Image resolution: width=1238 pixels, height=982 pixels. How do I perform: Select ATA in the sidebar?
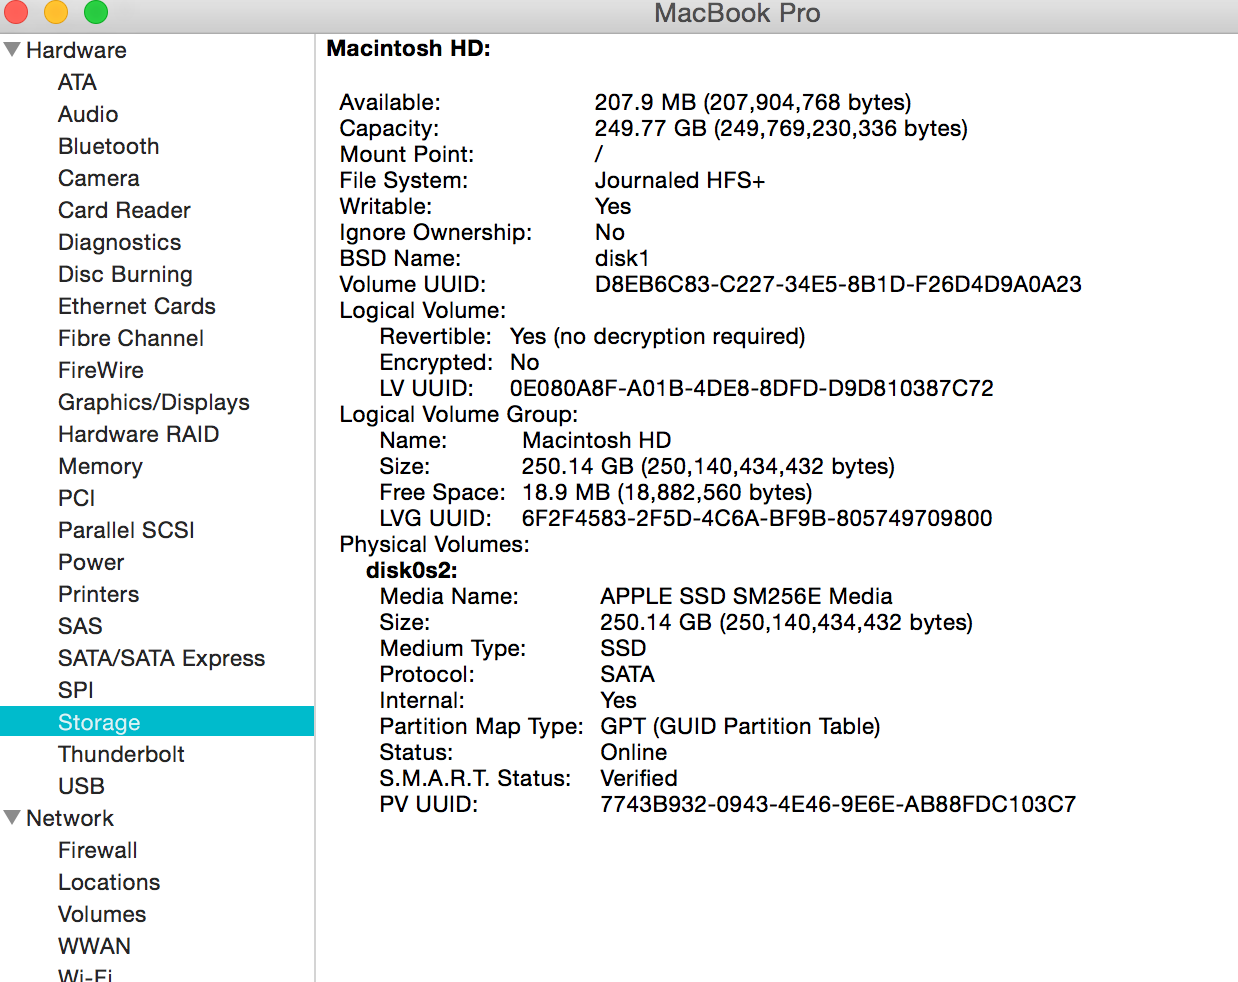(x=77, y=82)
